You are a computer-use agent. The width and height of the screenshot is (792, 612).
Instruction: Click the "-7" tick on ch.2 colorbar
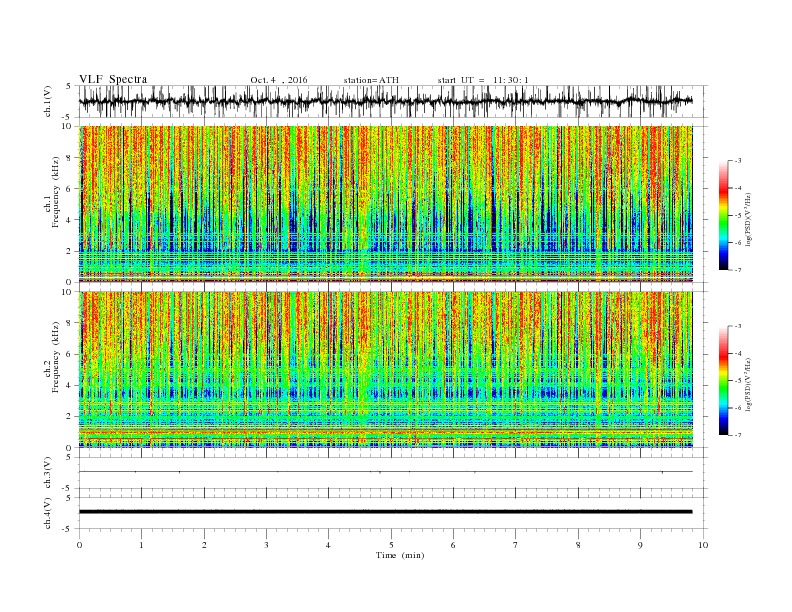(738, 435)
